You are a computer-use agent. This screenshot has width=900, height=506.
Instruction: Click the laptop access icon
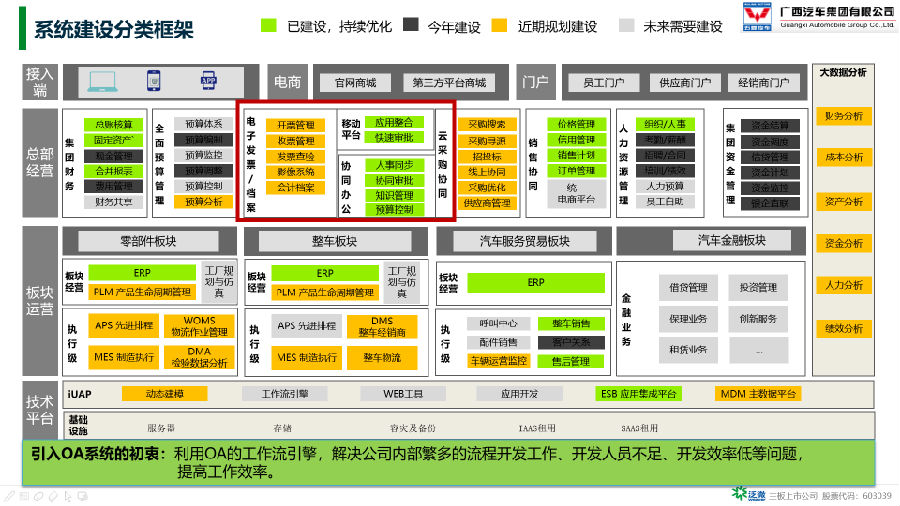pyautogui.click(x=103, y=82)
